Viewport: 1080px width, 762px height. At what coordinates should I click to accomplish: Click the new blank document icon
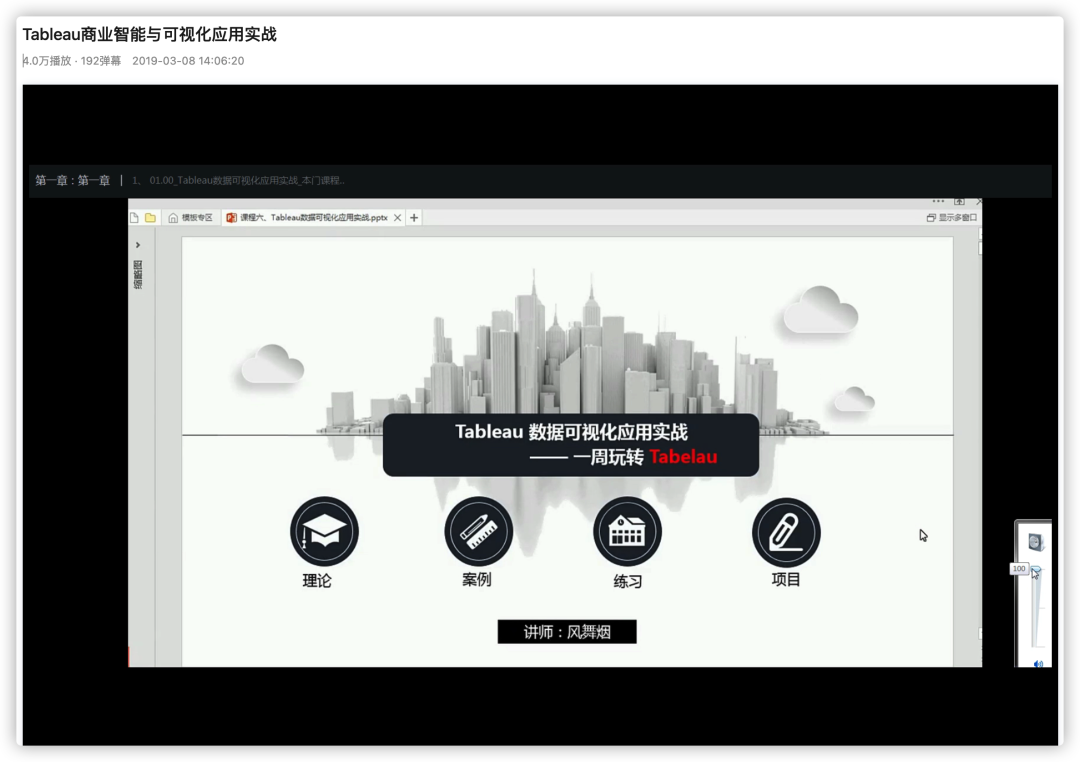(x=134, y=216)
